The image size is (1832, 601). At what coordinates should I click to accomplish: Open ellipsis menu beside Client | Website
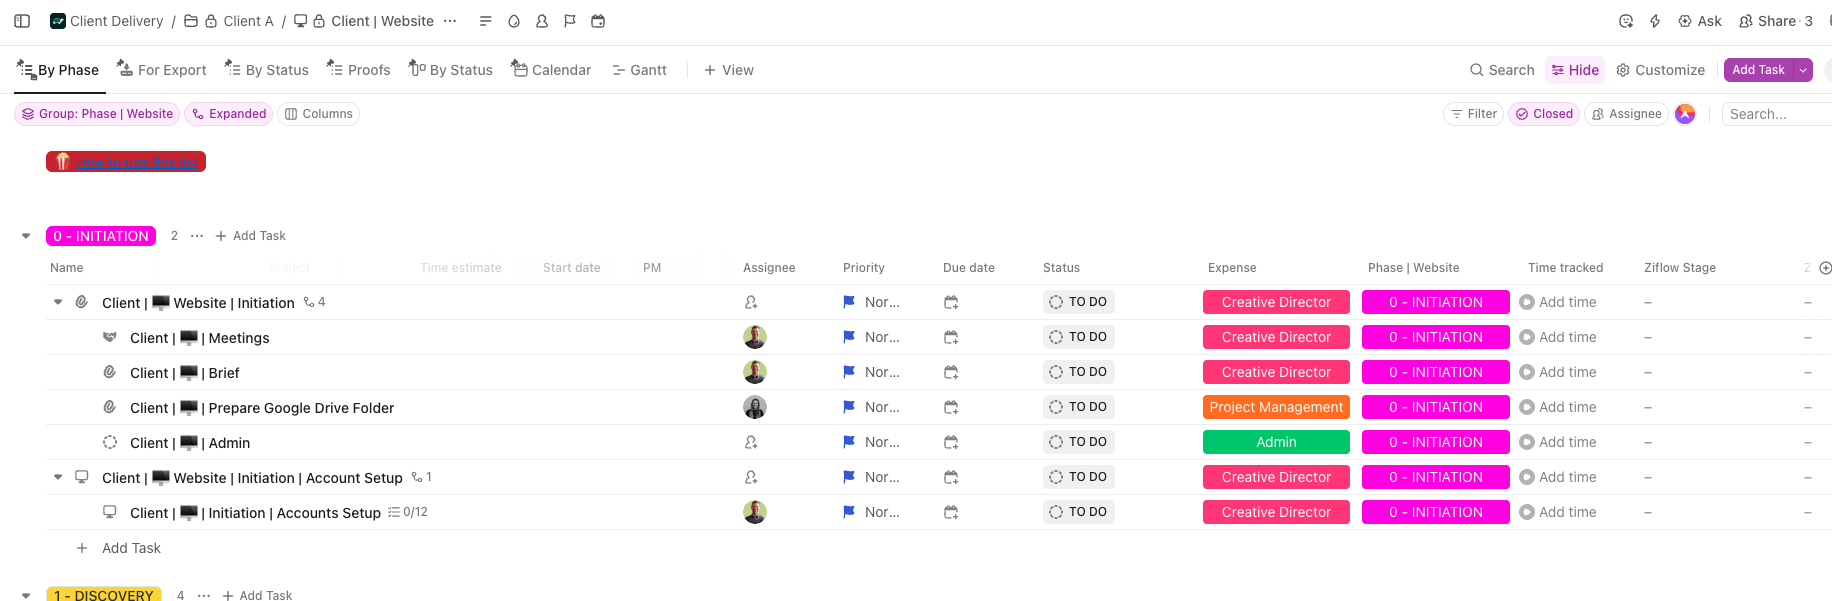pyautogui.click(x=450, y=21)
